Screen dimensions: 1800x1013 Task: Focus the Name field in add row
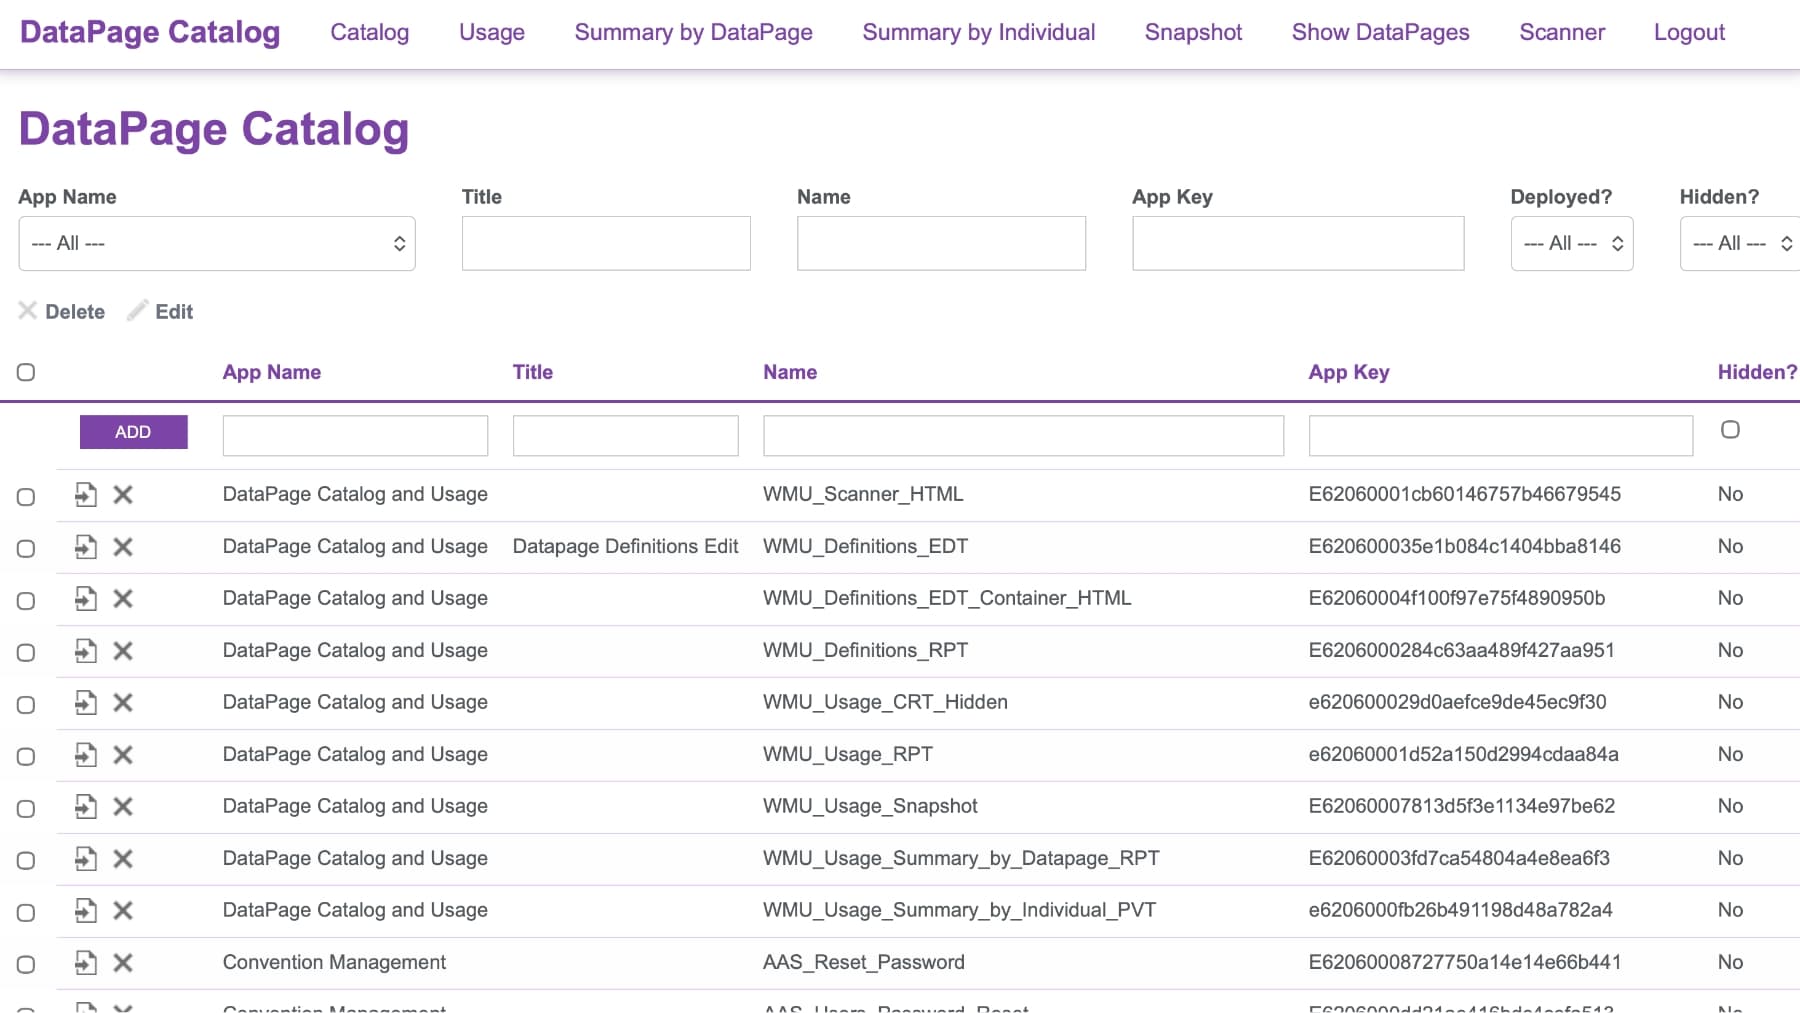pos(1023,436)
